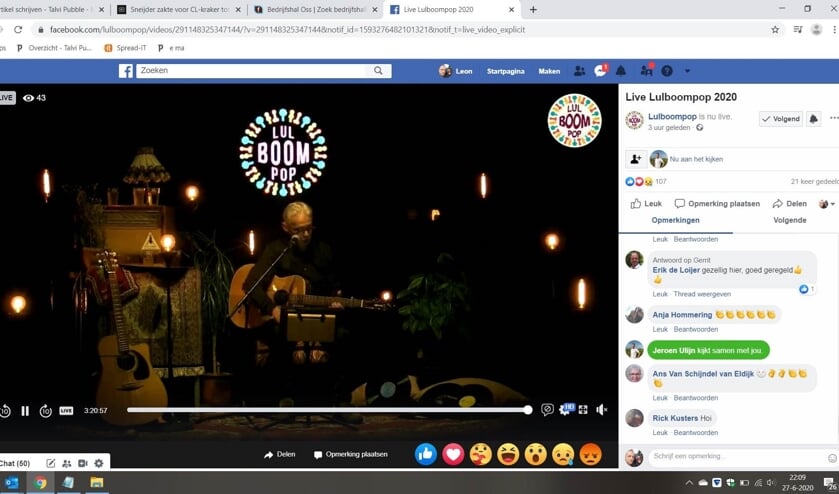The width and height of the screenshot is (839, 494).
Task: Toggle the Volgend following button
Action: (781, 119)
